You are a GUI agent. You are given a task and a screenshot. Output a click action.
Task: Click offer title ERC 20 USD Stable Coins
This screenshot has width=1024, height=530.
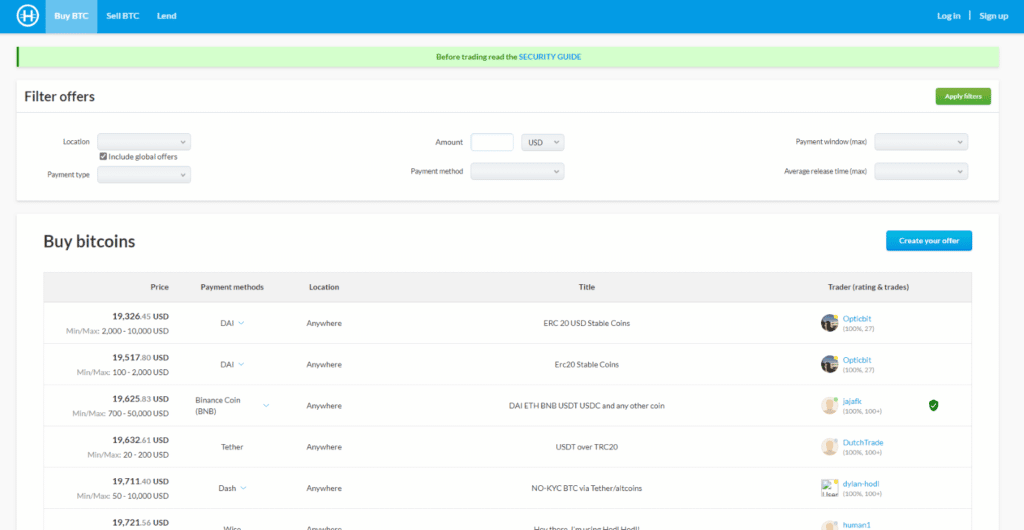(x=586, y=323)
